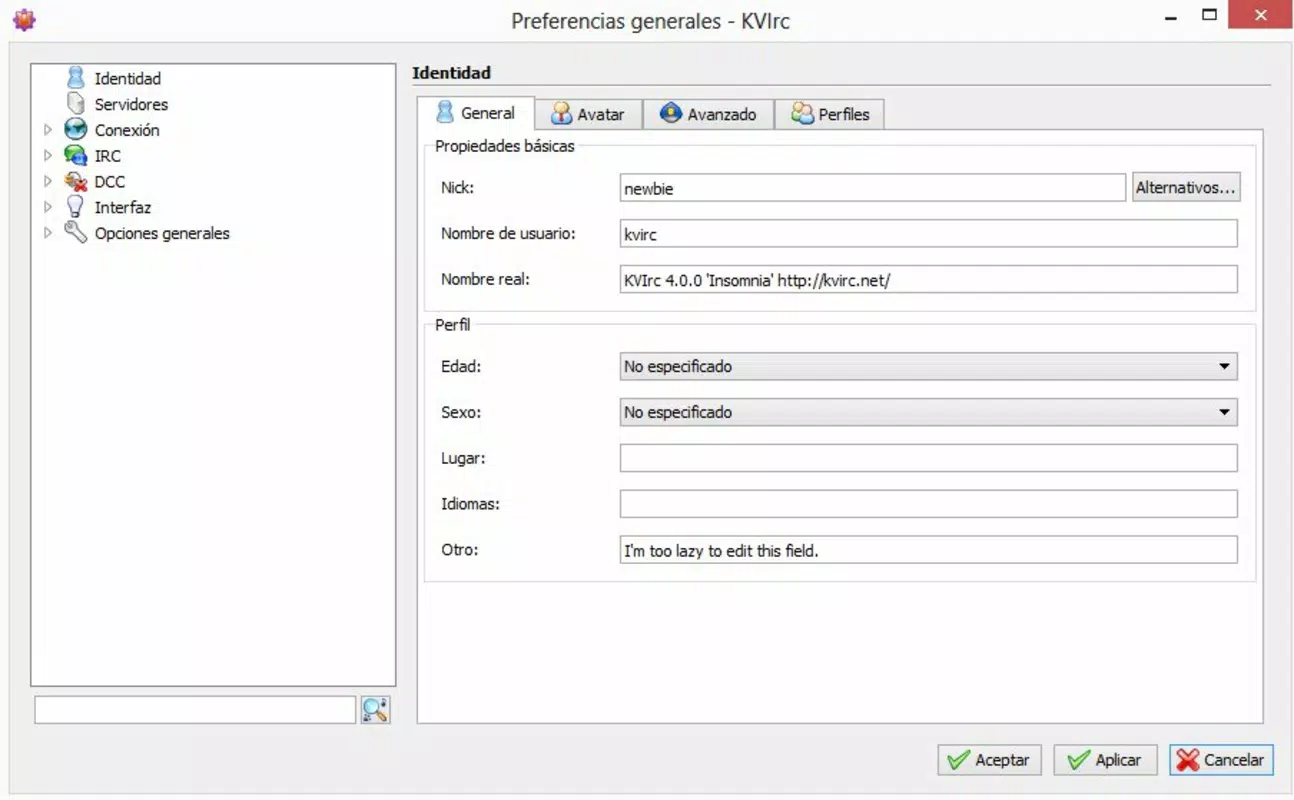Click the Nombre de usuario field

(928, 234)
